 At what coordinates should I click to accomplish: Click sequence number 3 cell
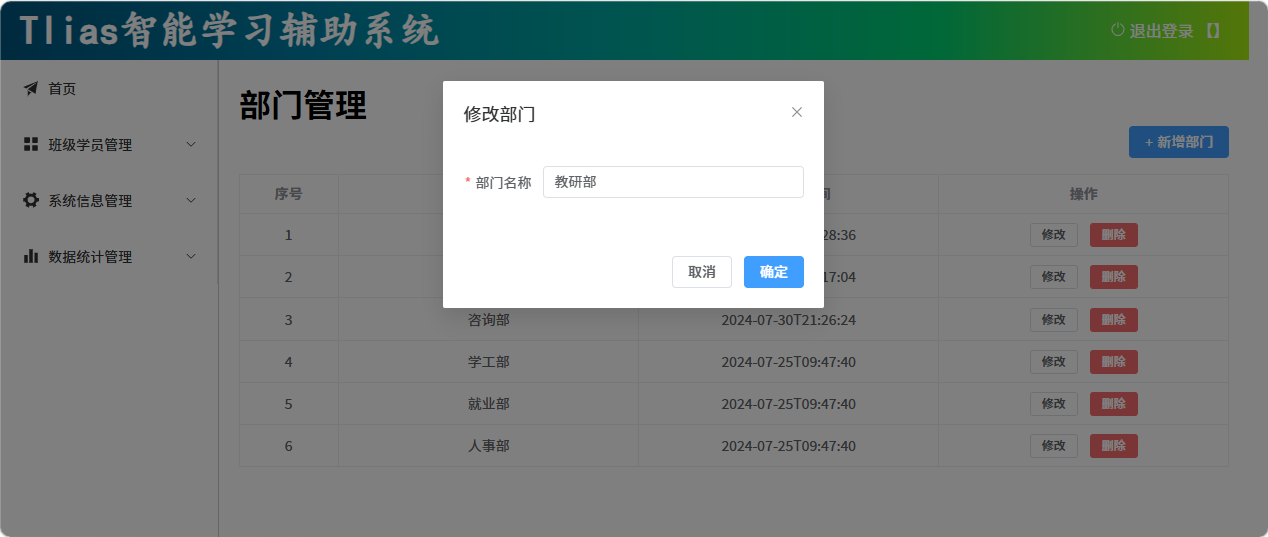coord(289,320)
